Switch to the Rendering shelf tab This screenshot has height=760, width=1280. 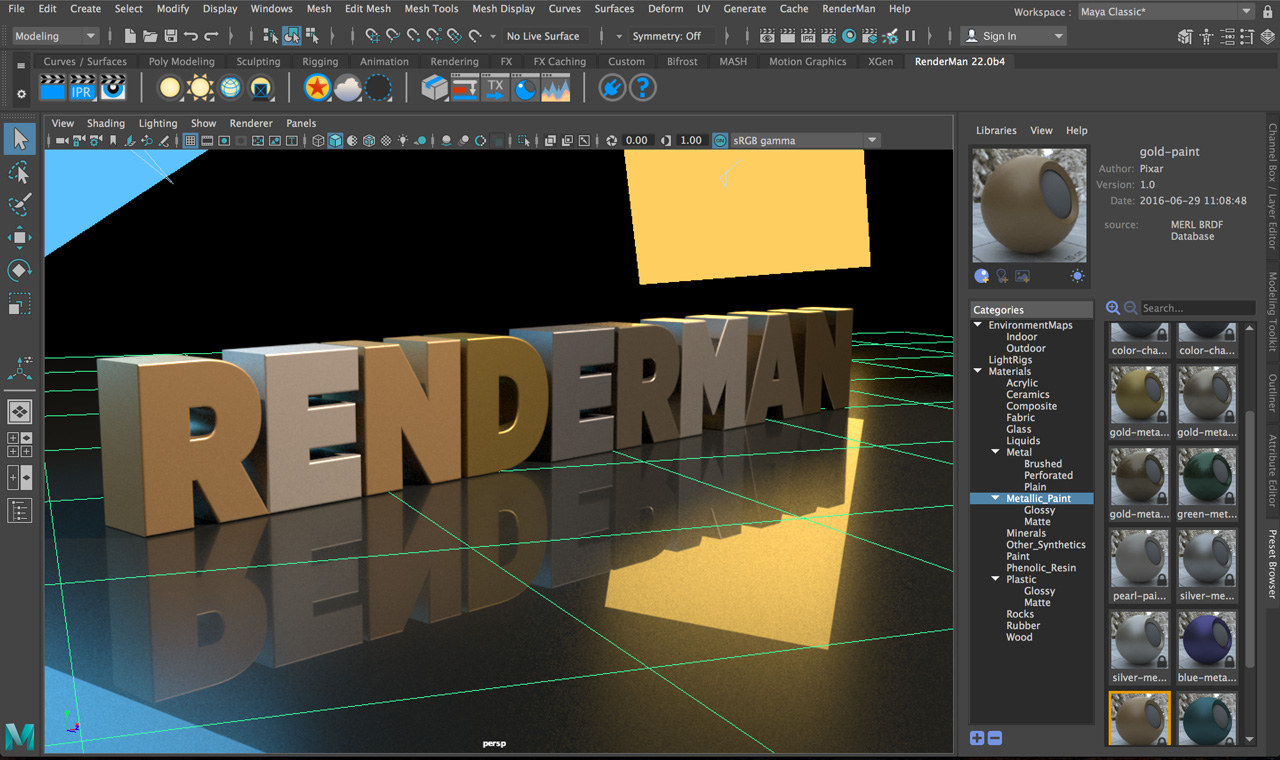pyautogui.click(x=454, y=62)
